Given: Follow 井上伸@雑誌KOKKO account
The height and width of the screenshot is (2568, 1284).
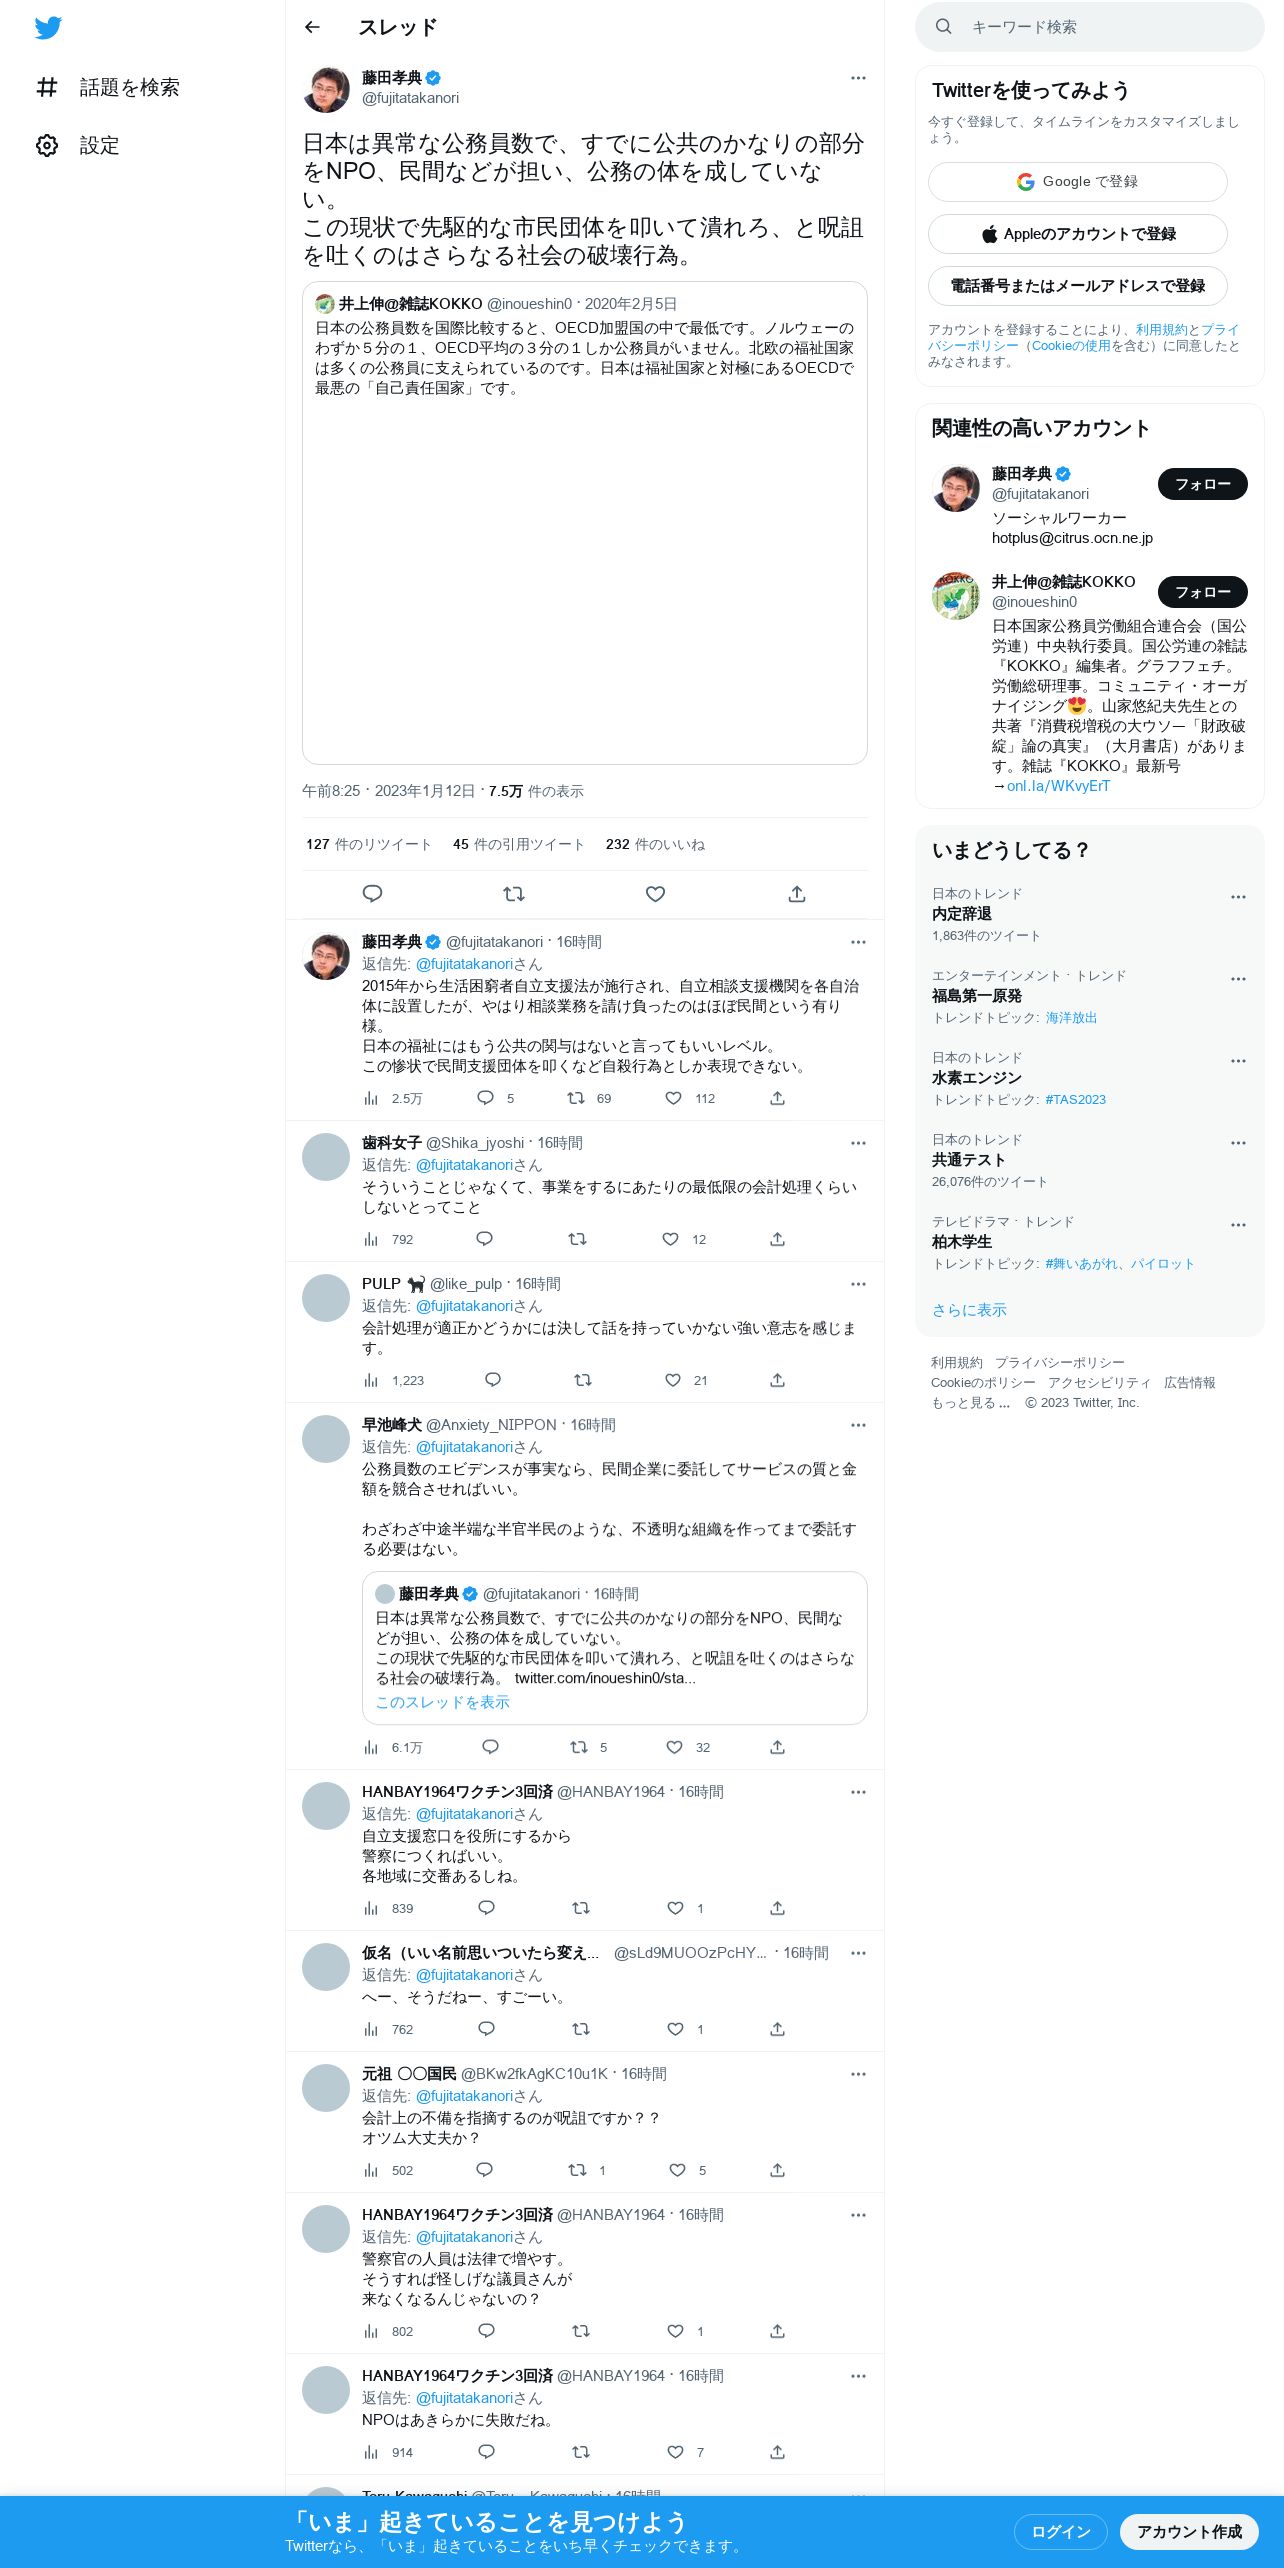Looking at the screenshot, I should tap(1202, 592).
